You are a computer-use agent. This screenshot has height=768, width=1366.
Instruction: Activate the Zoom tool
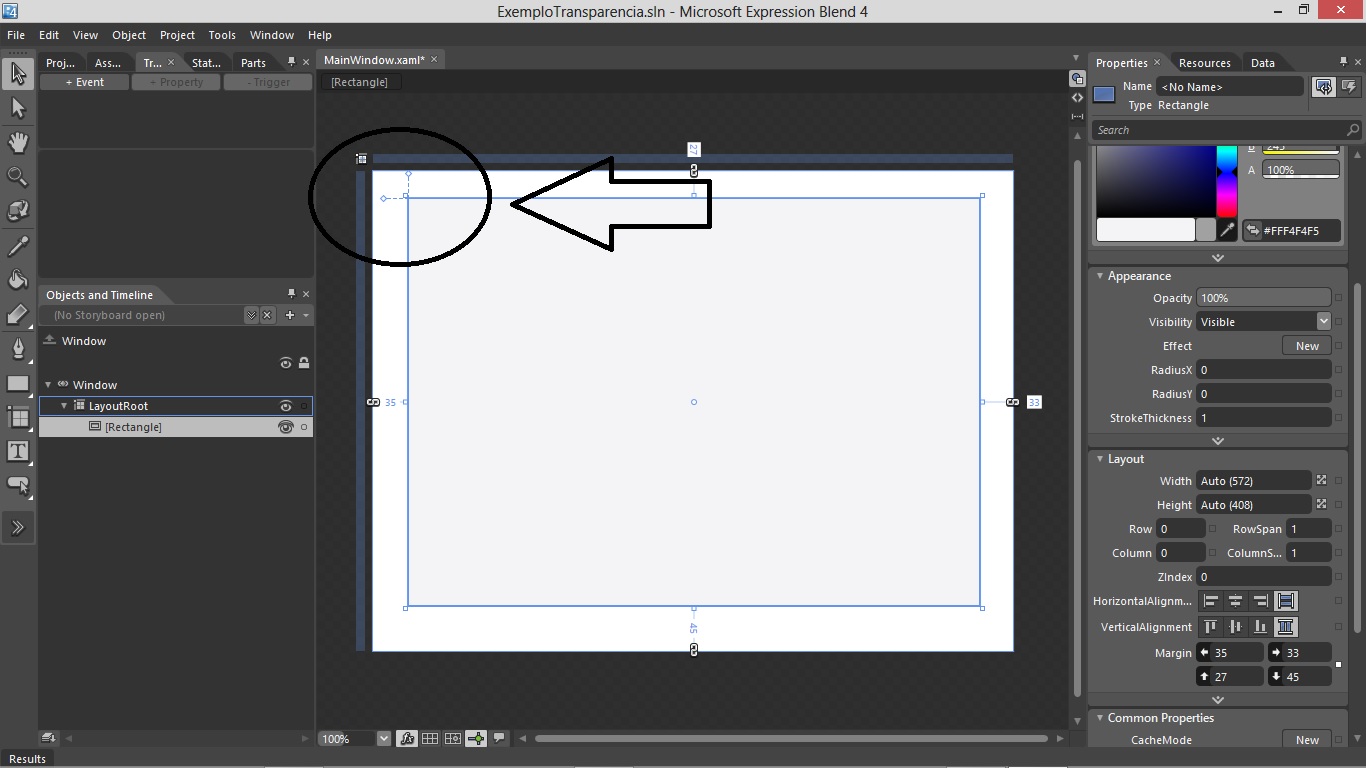coord(17,176)
